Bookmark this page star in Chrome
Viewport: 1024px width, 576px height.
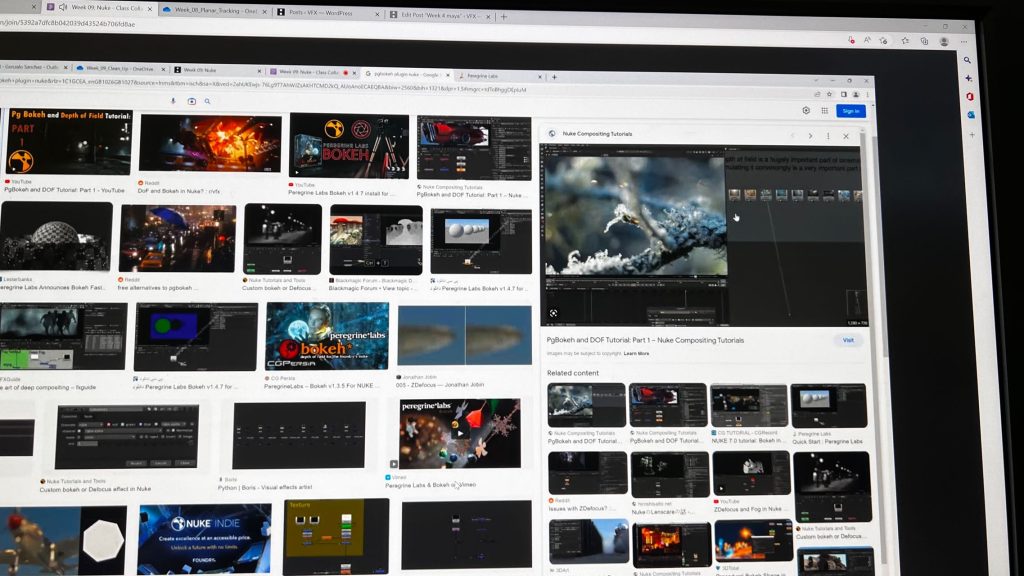click(x=829, y=94)
